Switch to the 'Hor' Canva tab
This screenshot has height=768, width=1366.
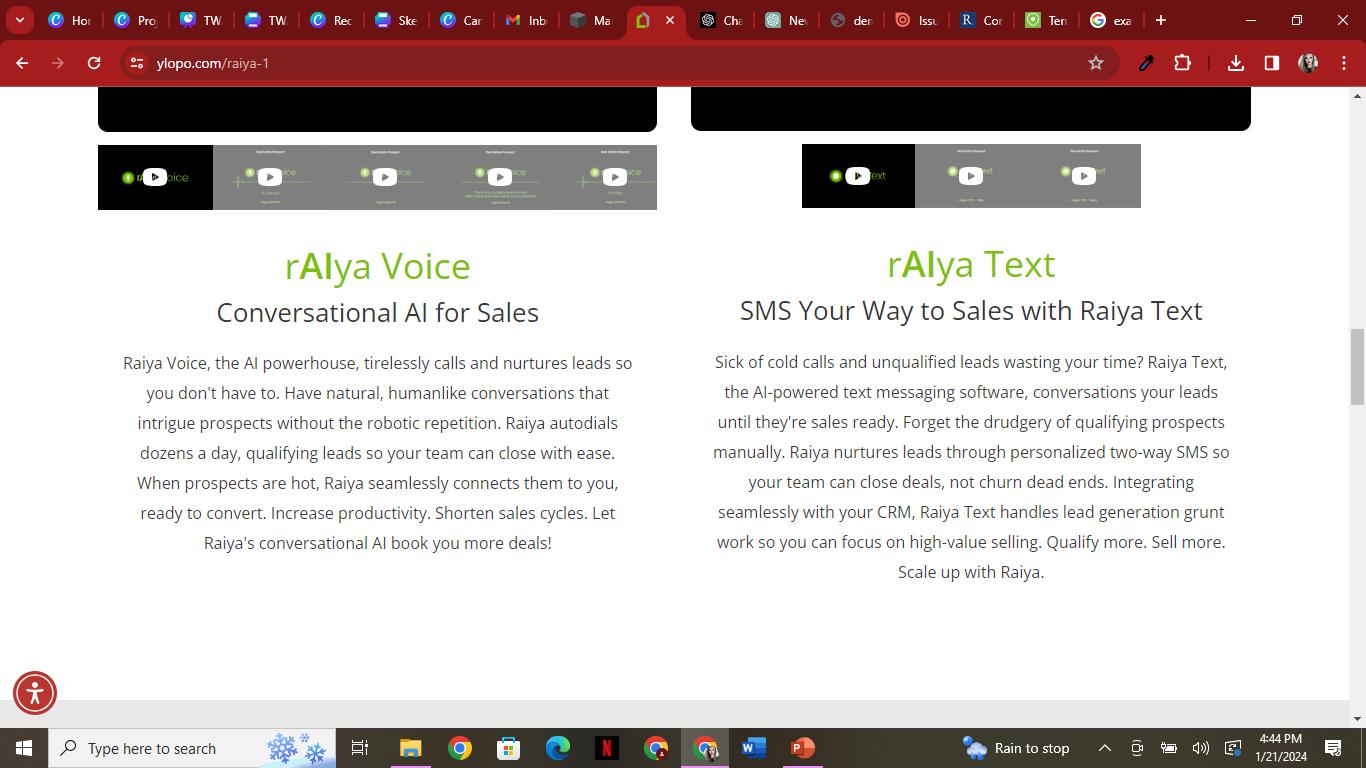[70, 20]
